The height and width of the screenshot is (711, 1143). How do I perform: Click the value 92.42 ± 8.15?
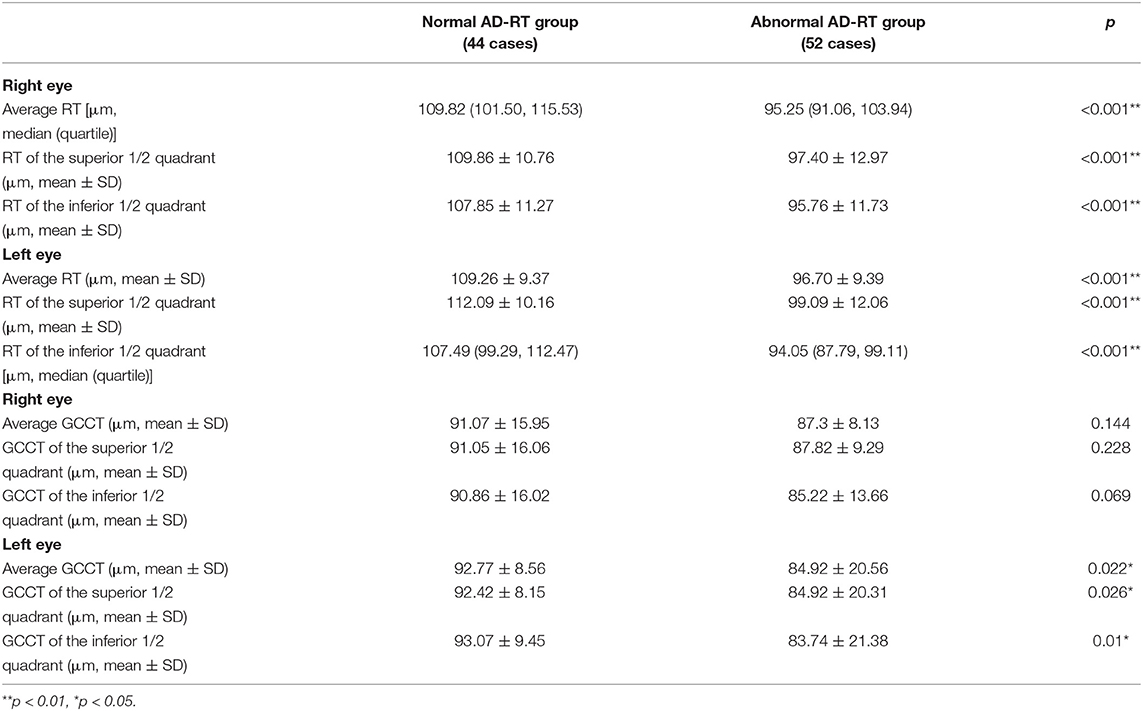500,593
